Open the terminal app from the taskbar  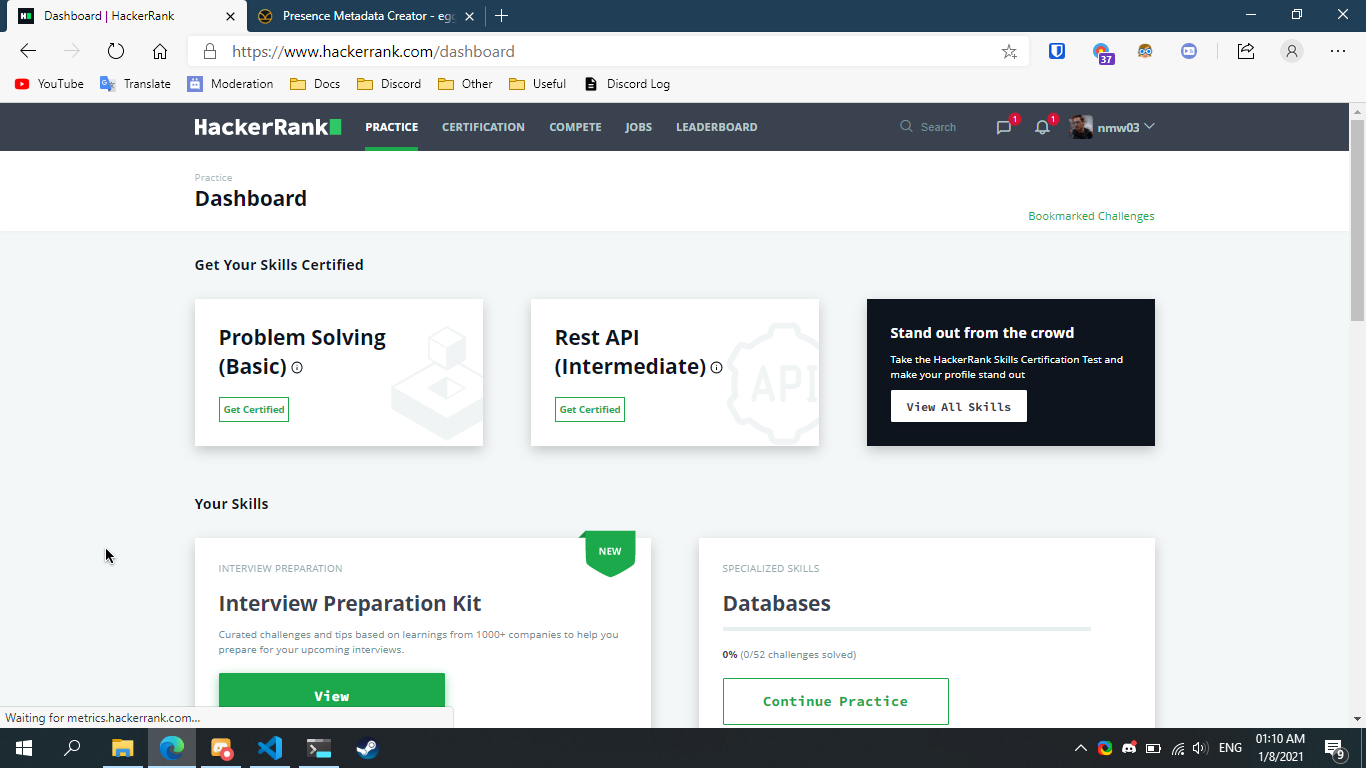pos(319,748)
